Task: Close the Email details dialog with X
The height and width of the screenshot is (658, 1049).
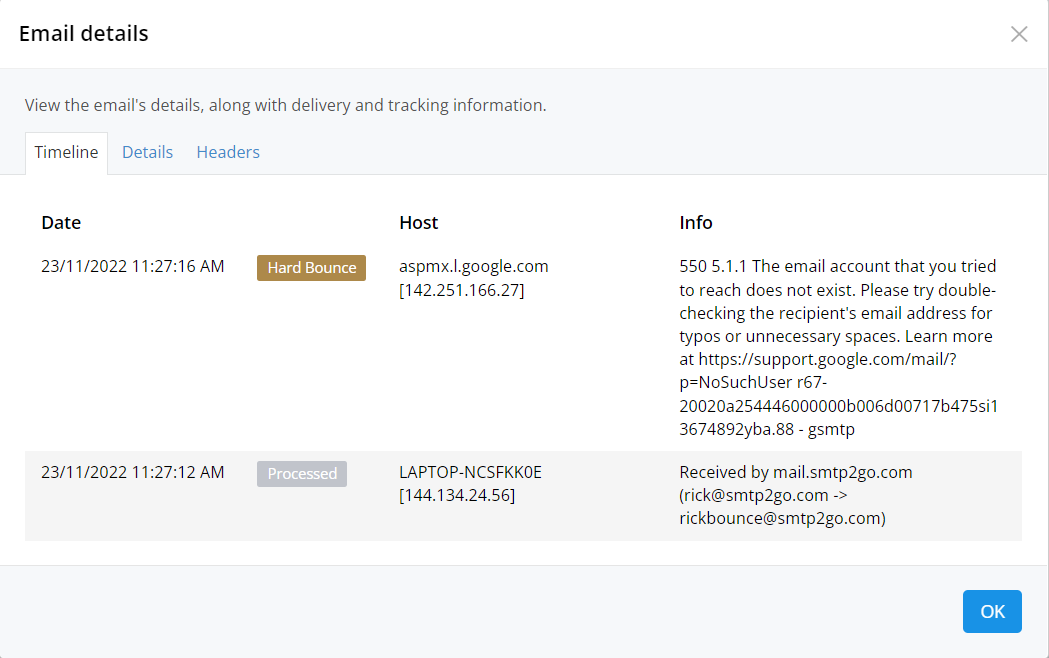Action: 1019,34
